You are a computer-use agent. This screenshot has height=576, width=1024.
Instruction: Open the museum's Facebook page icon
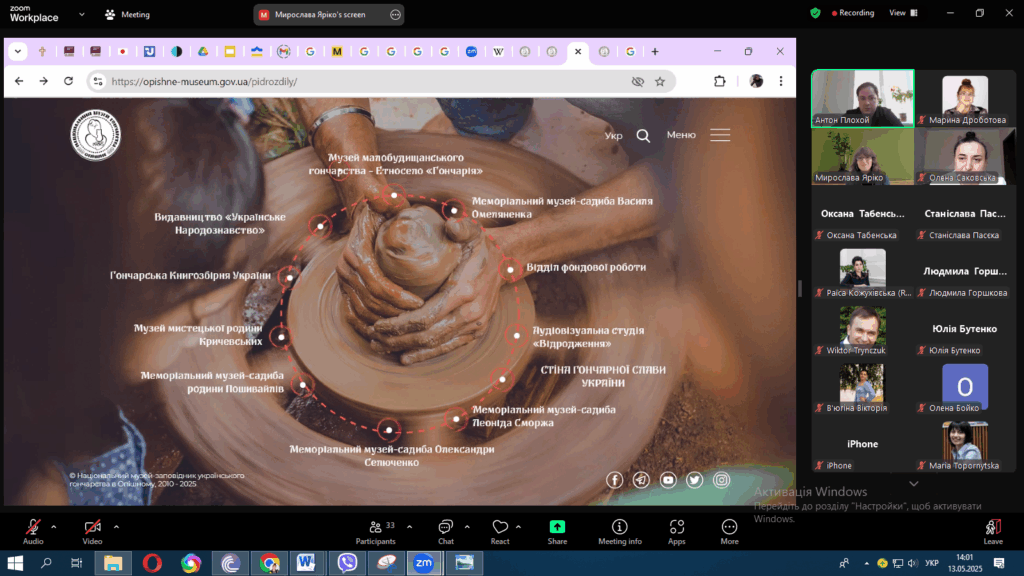click(x=614, y=480)
